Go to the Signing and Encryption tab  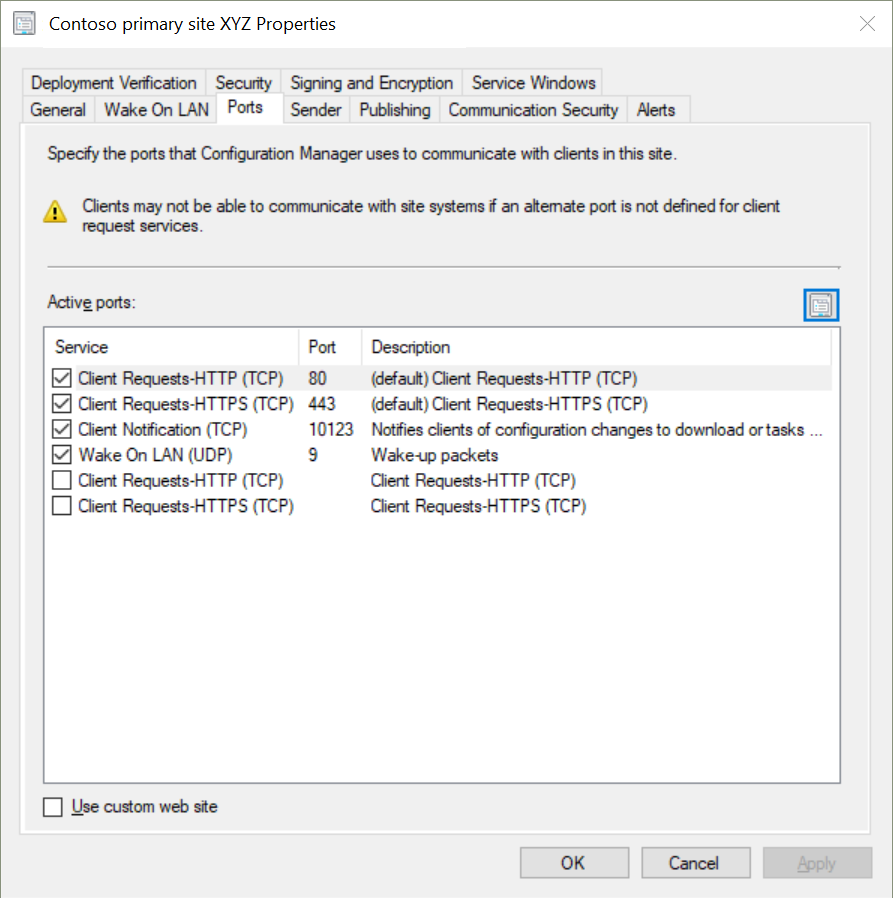(x=371, y=82)
